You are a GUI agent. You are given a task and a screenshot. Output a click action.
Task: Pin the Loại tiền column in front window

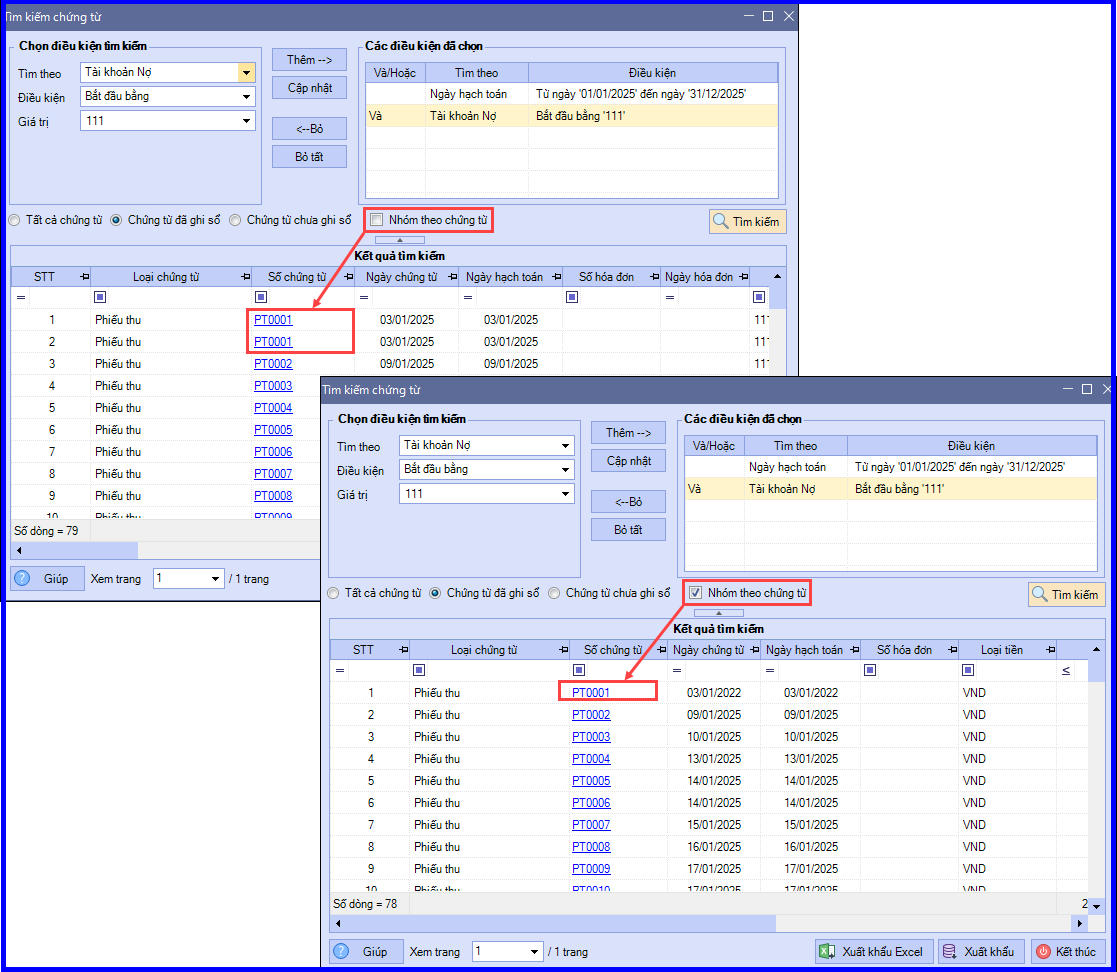(1050, 650)
